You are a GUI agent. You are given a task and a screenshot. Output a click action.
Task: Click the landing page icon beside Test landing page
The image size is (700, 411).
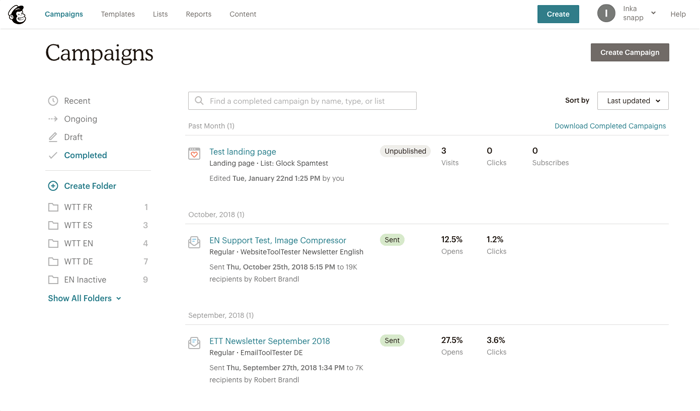(x=194, y=153)
